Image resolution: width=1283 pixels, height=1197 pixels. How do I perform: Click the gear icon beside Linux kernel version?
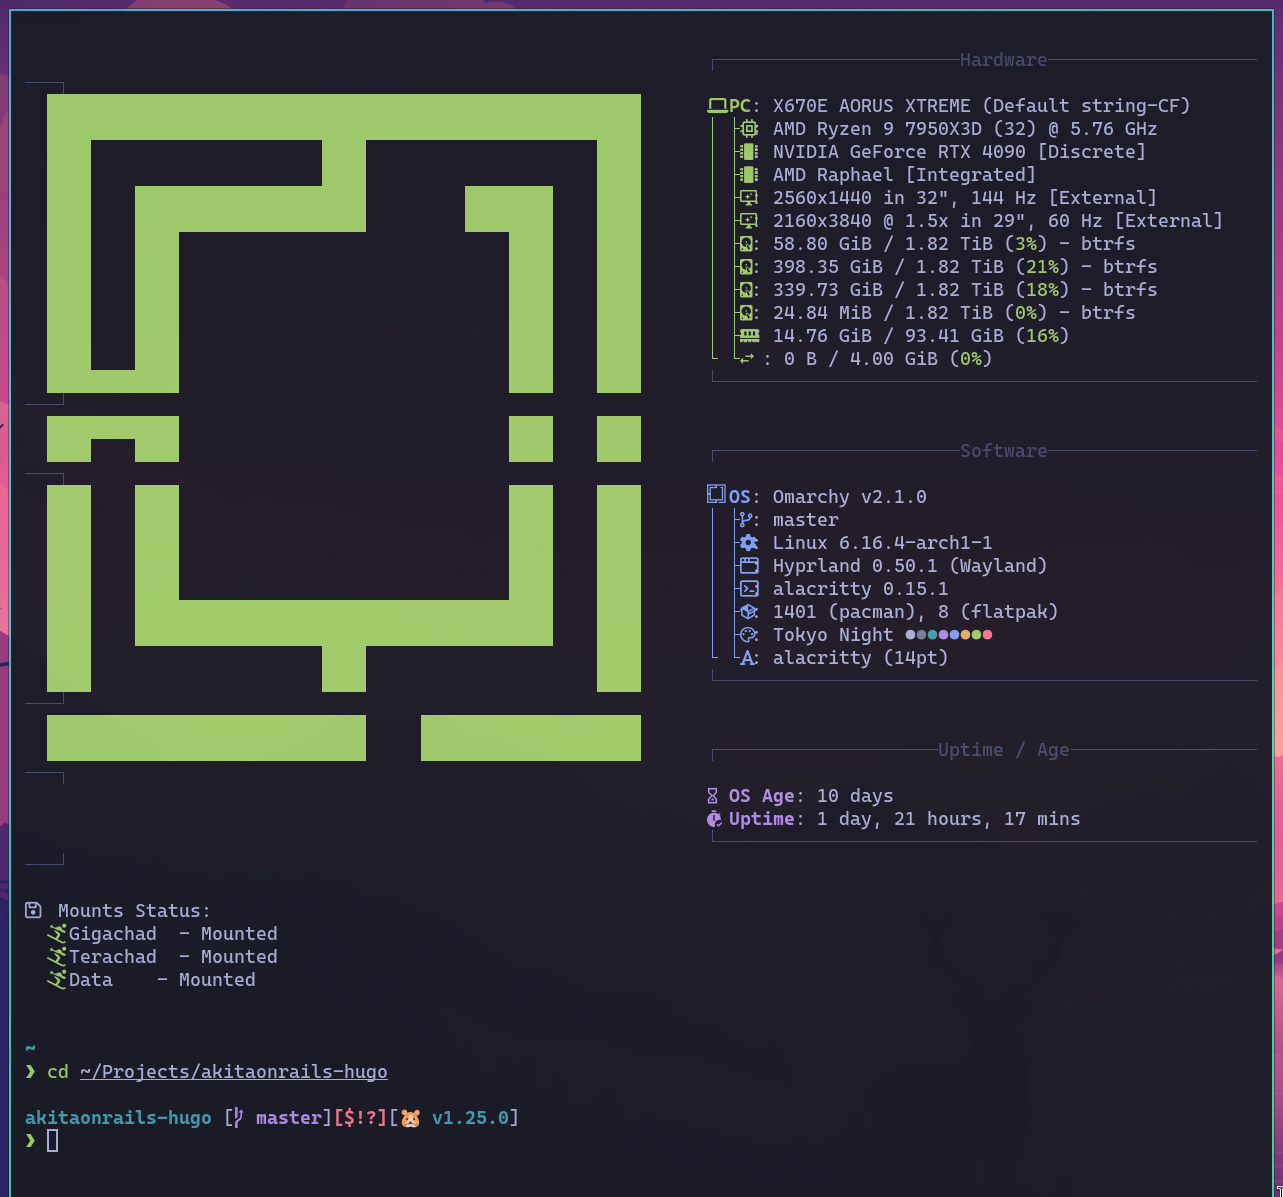748,543
